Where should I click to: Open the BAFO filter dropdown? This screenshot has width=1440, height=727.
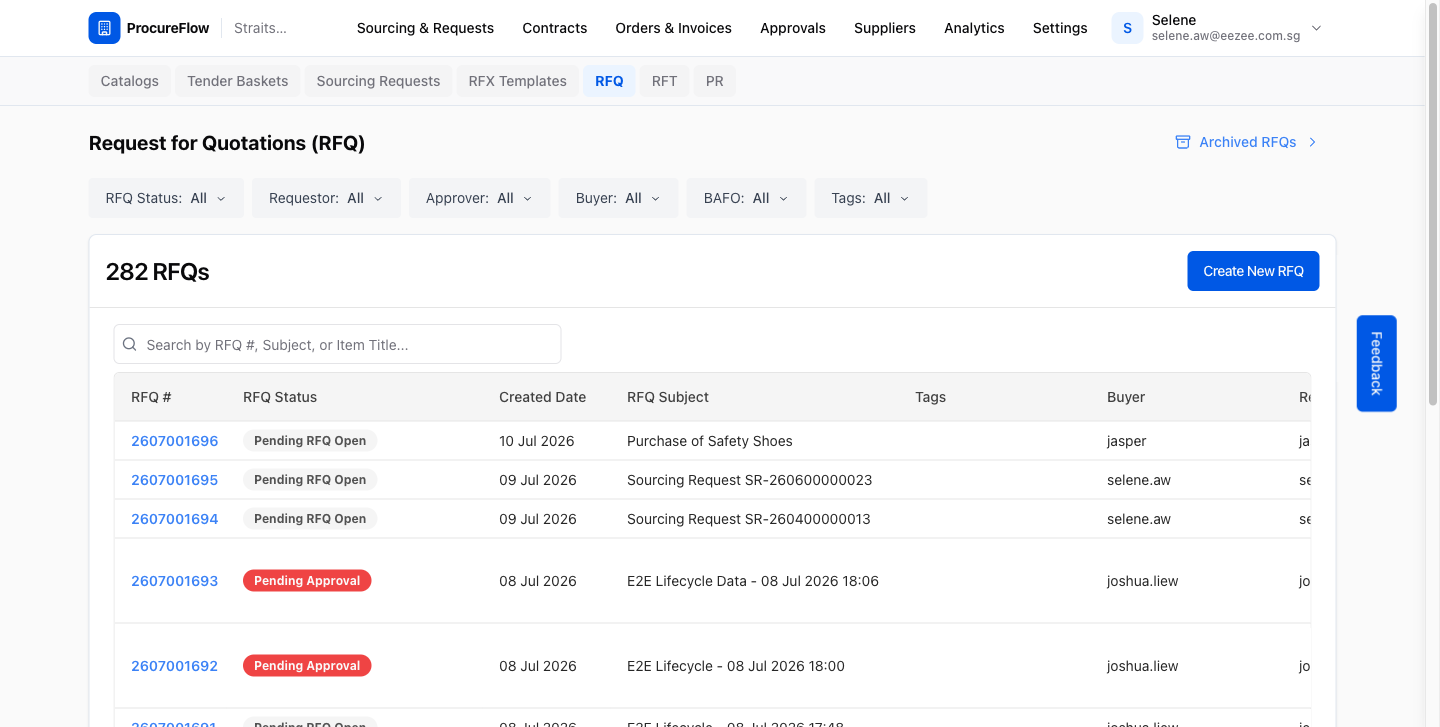click(x=746, y=198)
